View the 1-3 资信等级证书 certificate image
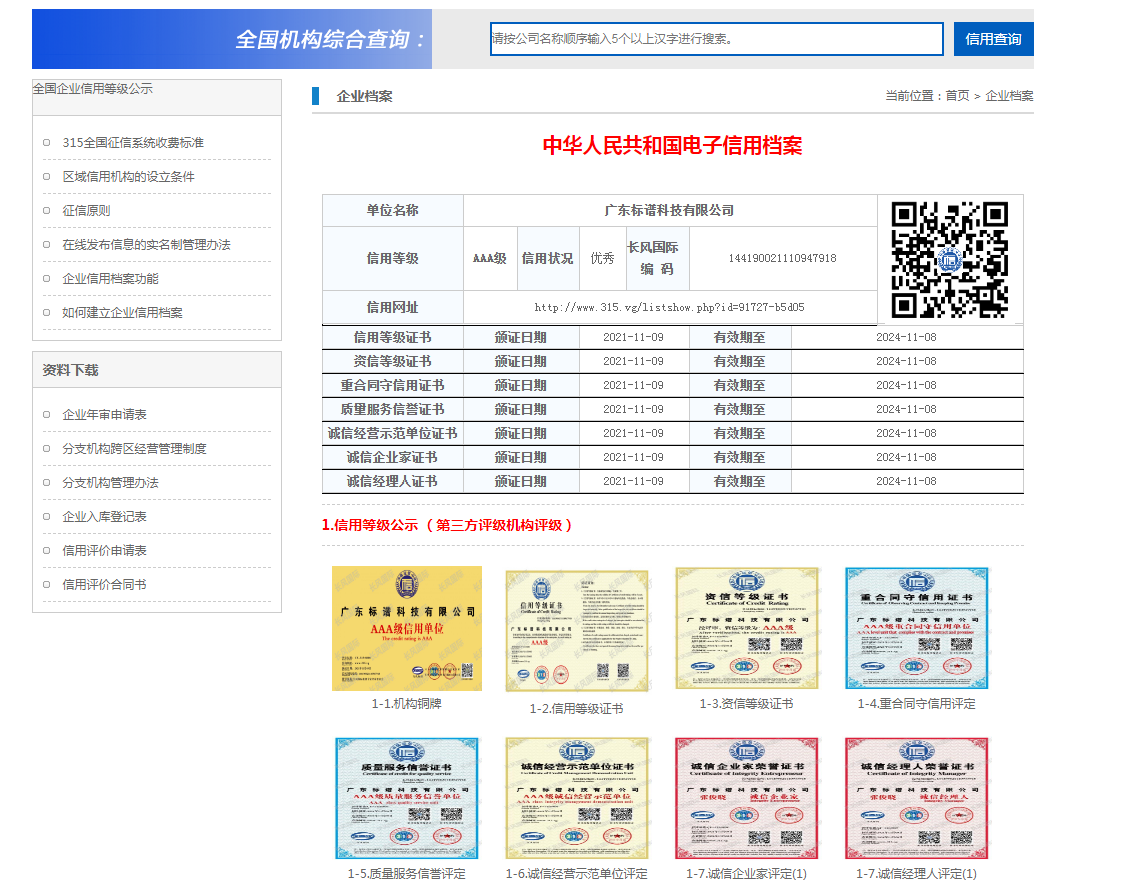Image resolution: width=1138 pixels, height=884 pixels. click(x=746, y=628)
